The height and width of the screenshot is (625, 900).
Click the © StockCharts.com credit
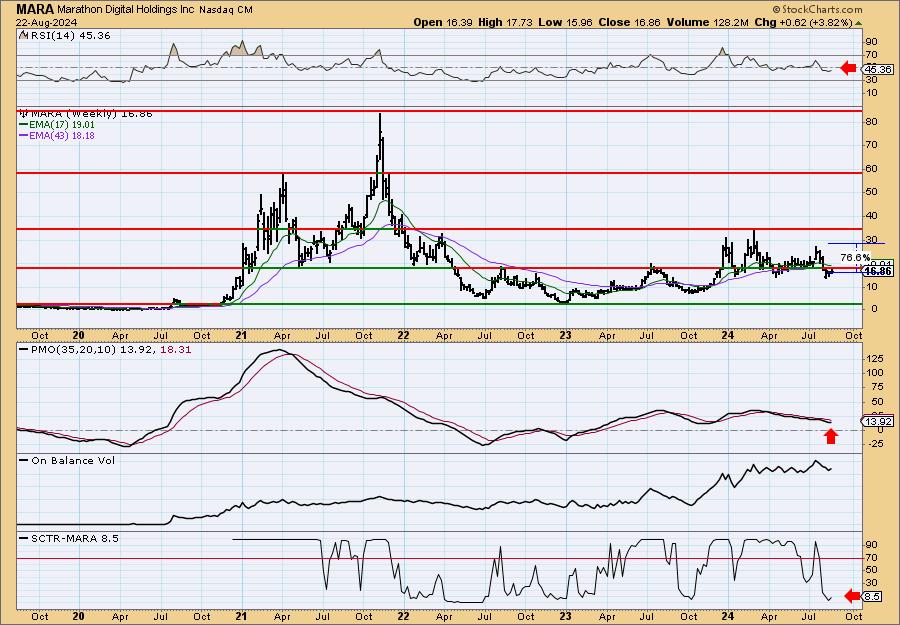817,9
